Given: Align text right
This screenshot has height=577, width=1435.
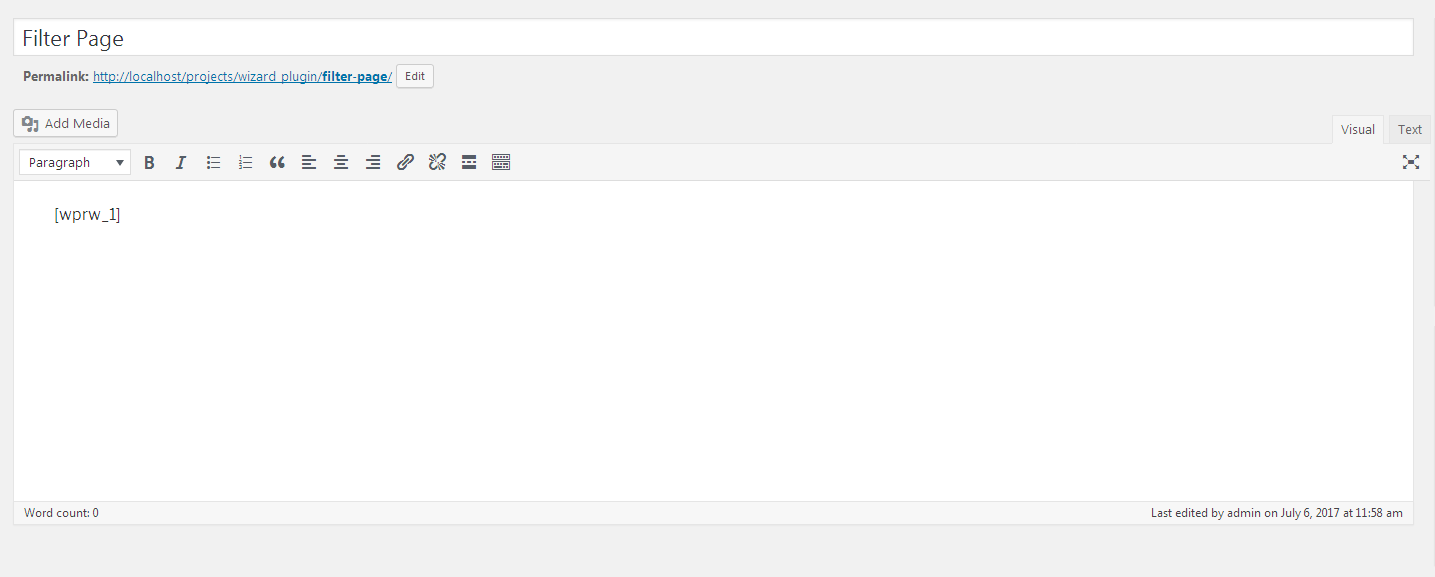Looking at the screenshot, I should (x=373, y=162).
